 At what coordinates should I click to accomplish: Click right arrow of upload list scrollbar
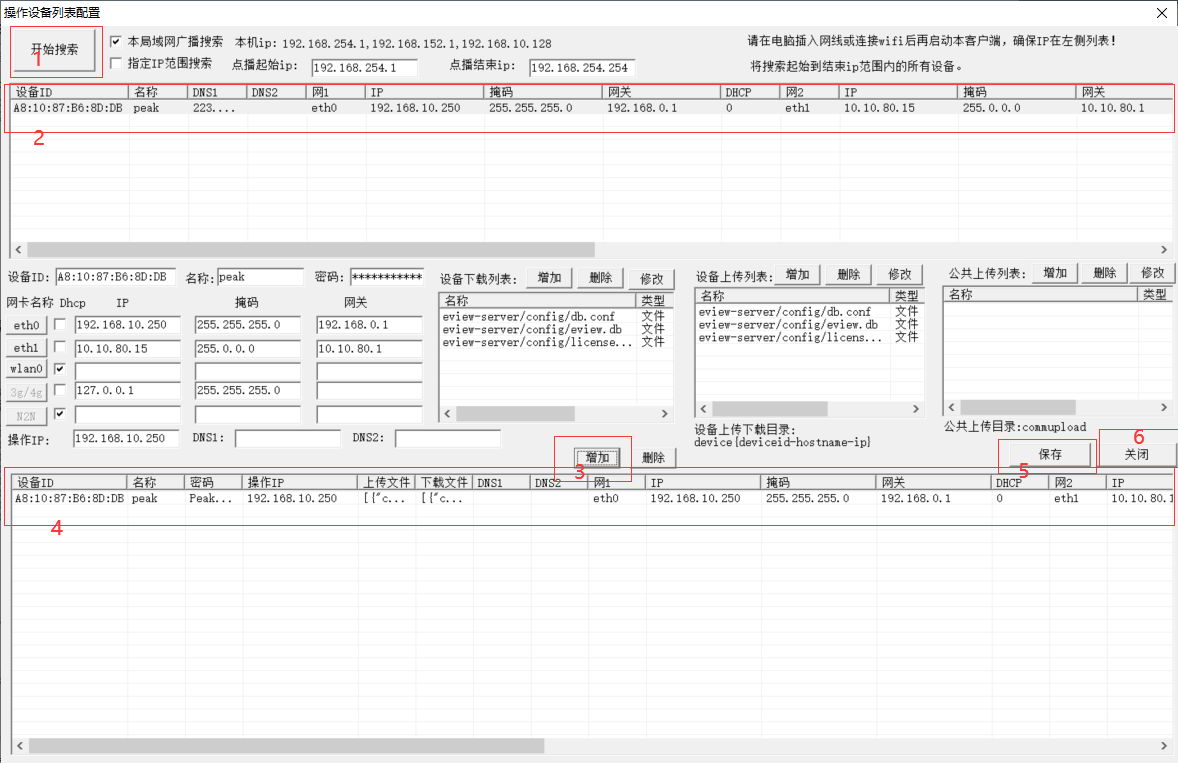(x=916, y=409)
